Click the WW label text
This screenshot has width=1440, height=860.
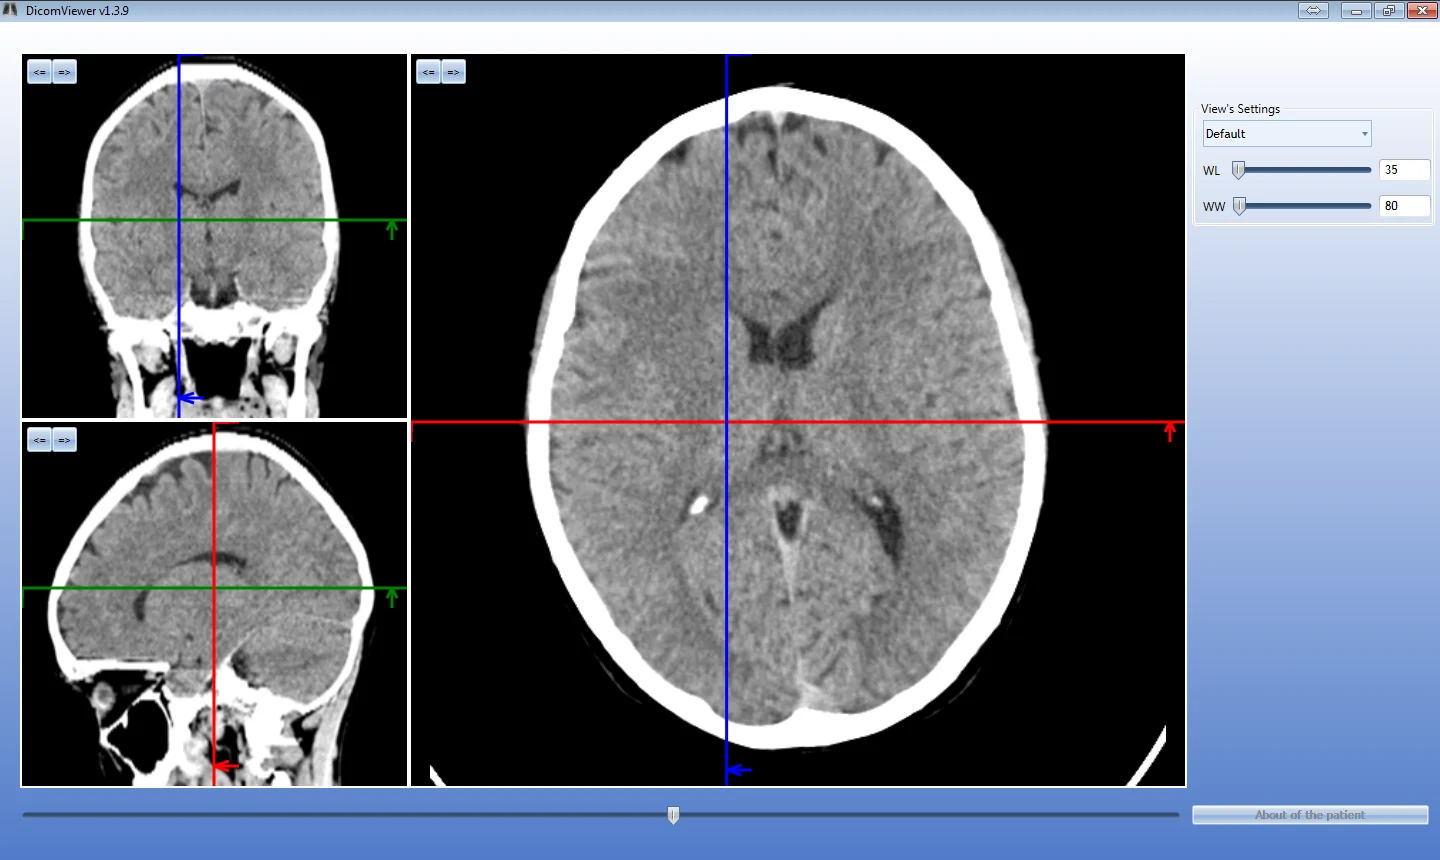(x=1214, y=207)
